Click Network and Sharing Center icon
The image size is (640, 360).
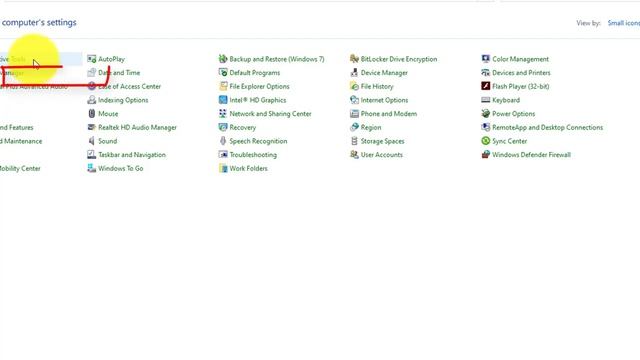click(223, 113)
